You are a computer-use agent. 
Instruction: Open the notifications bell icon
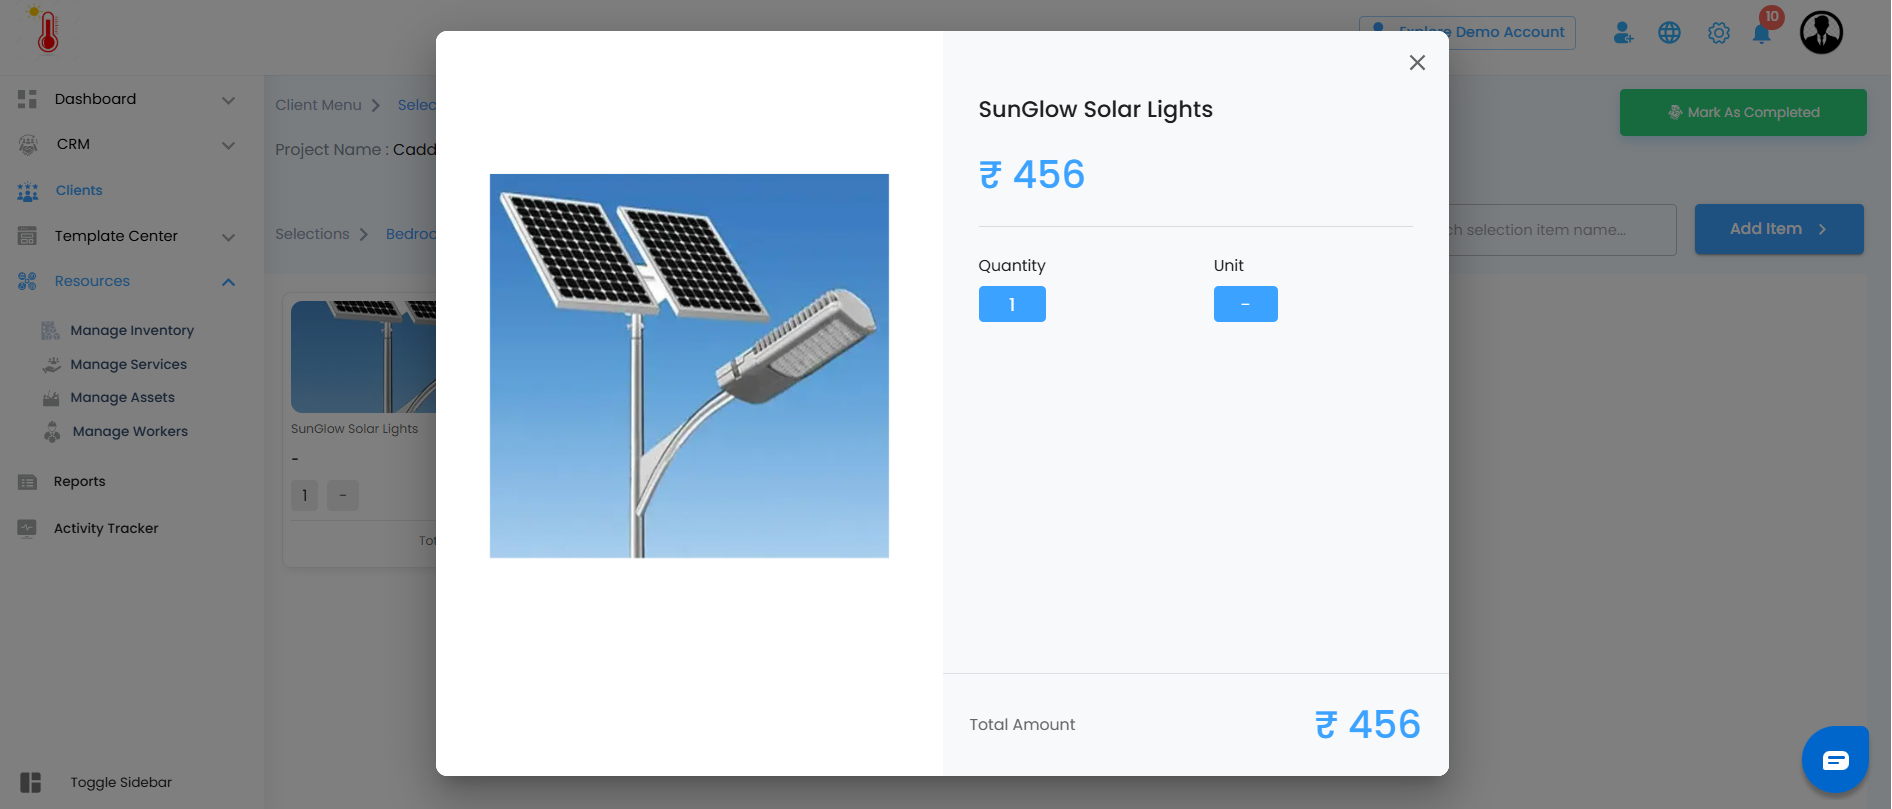(1762, 34)
